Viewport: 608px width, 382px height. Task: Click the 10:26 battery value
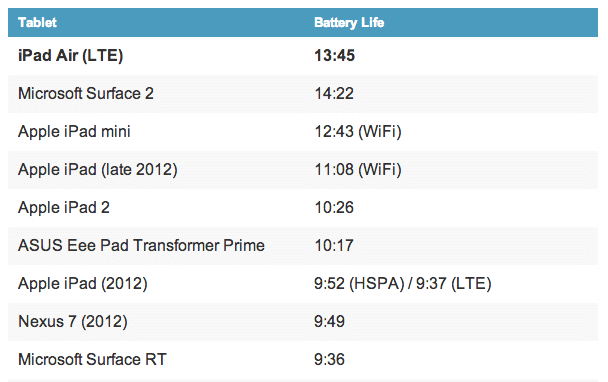click(334, 207)
